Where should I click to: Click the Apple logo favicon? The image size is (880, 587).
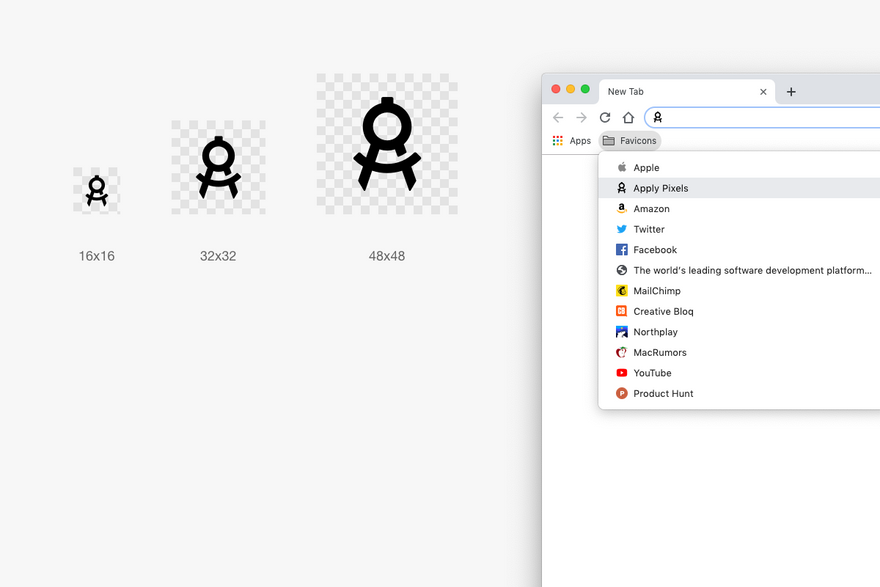pos(621,167)
